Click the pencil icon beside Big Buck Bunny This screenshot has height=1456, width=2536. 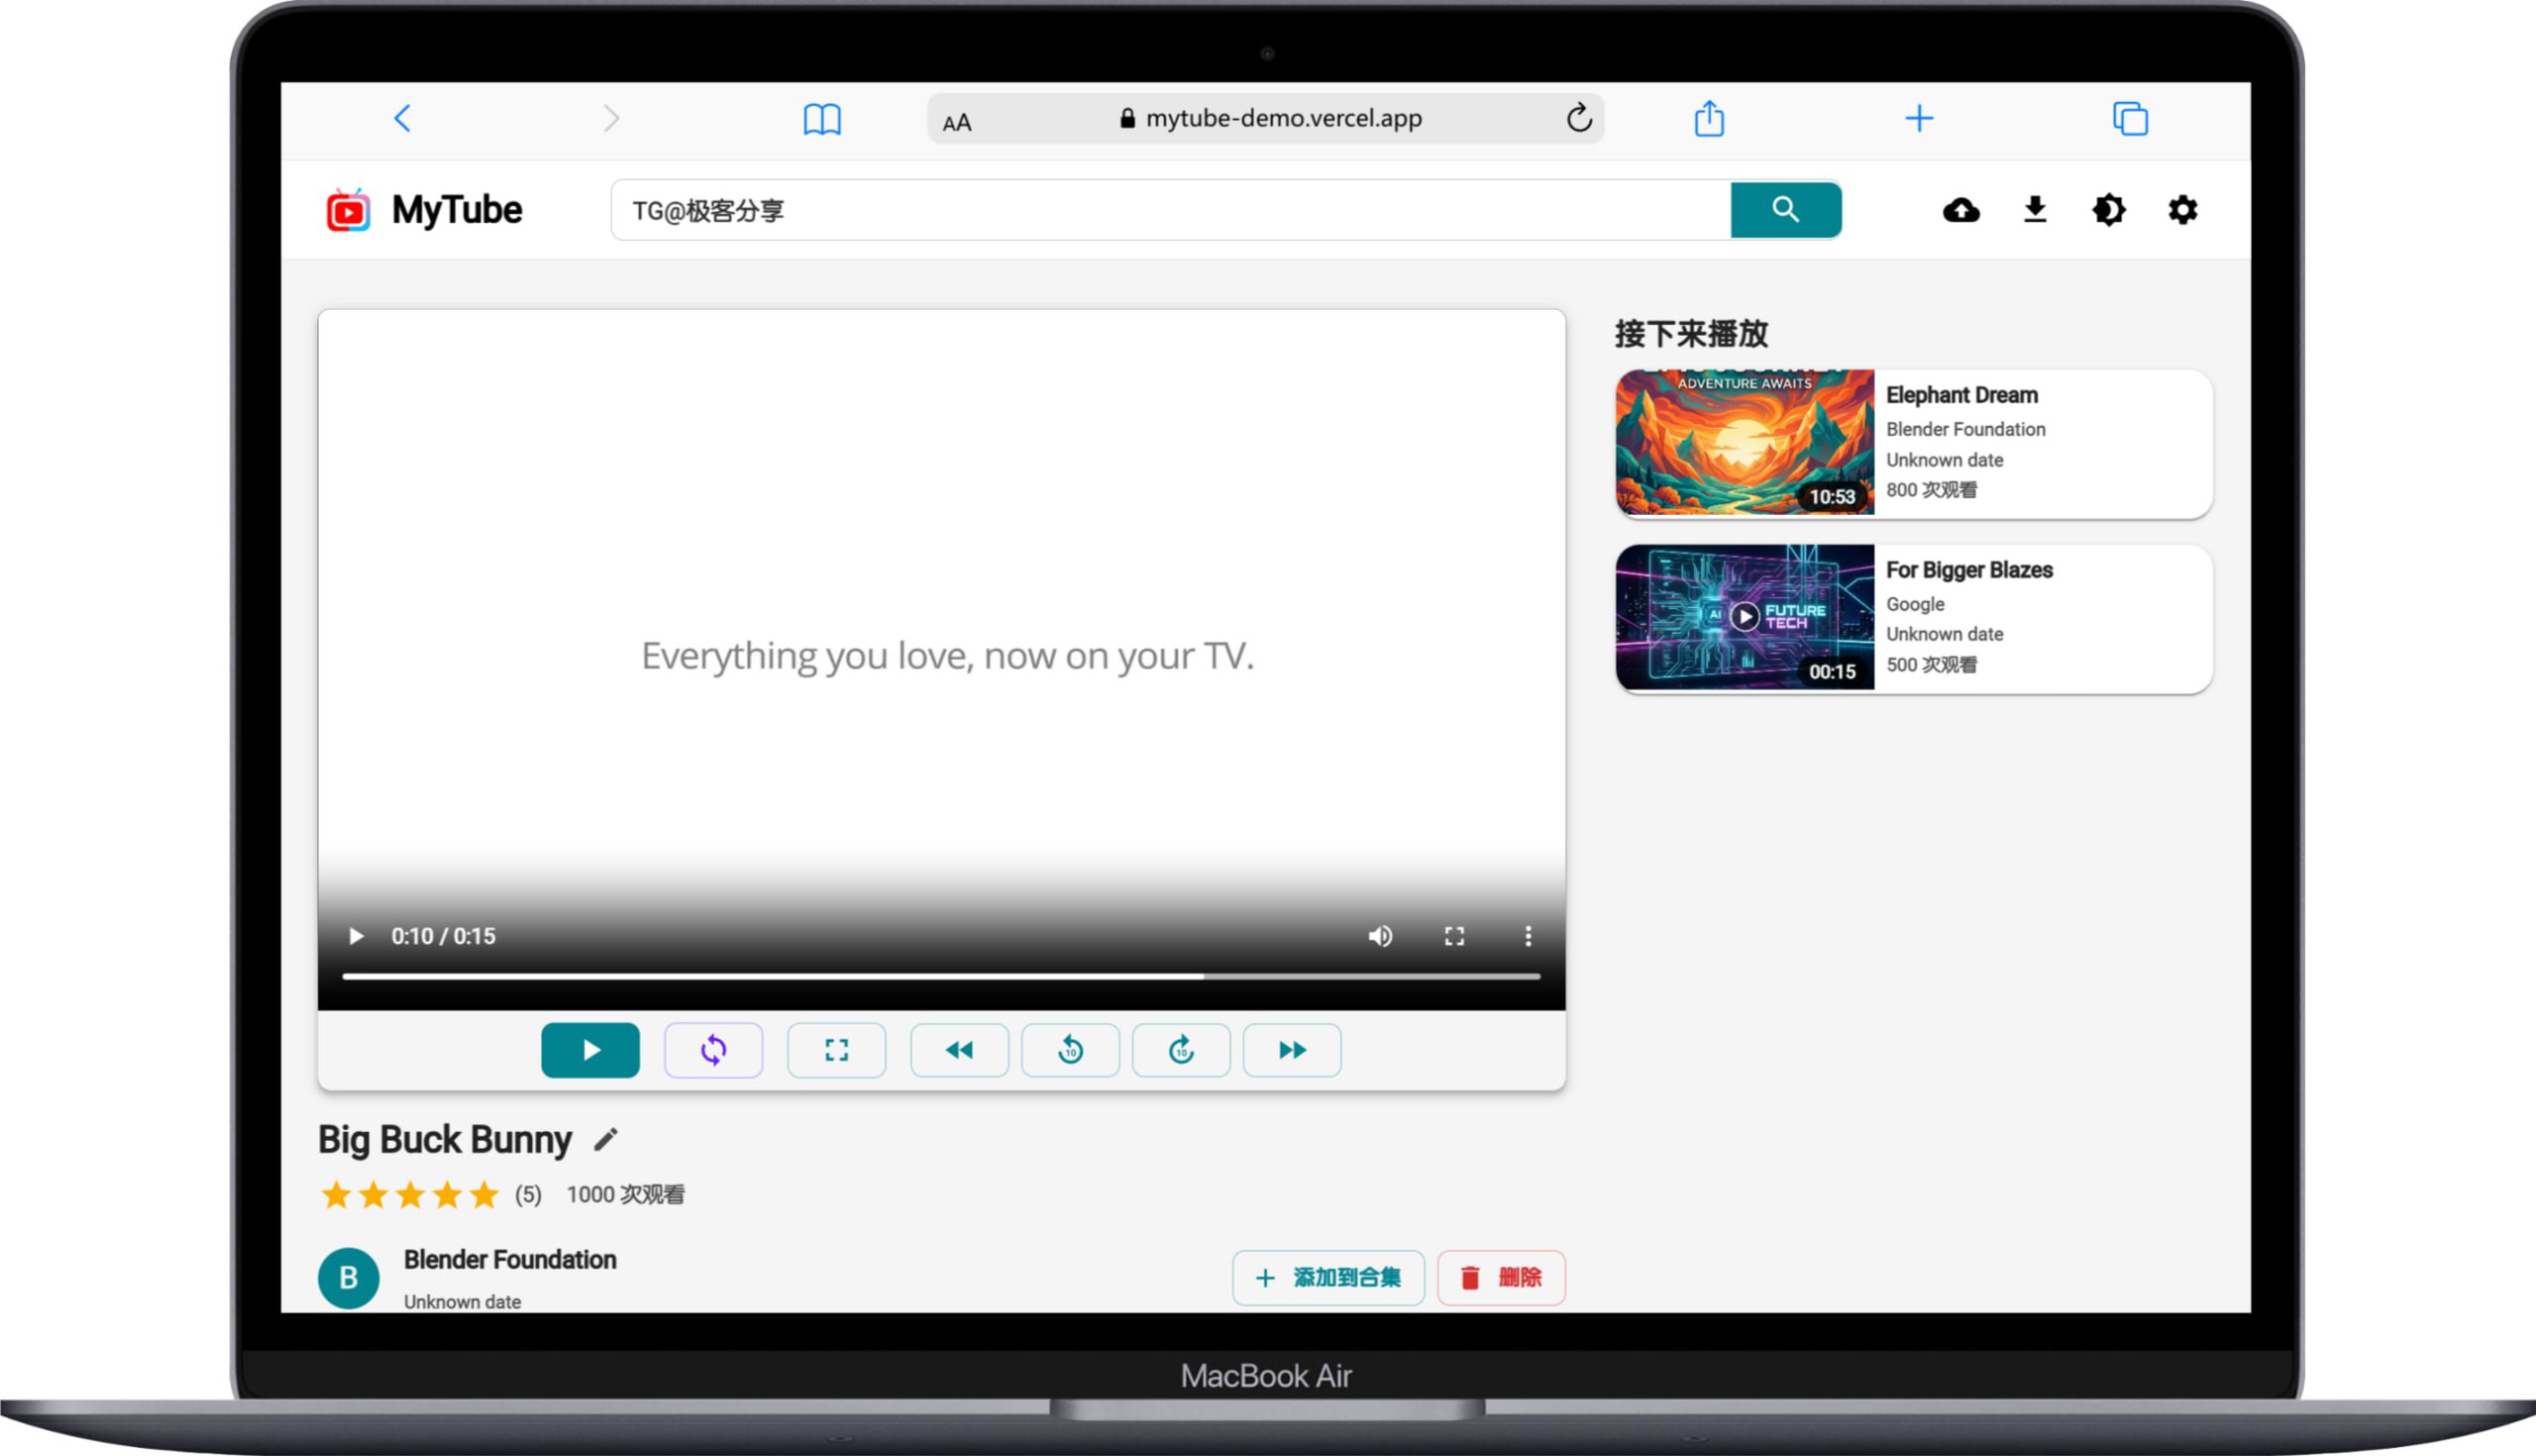coord(606,1139)
